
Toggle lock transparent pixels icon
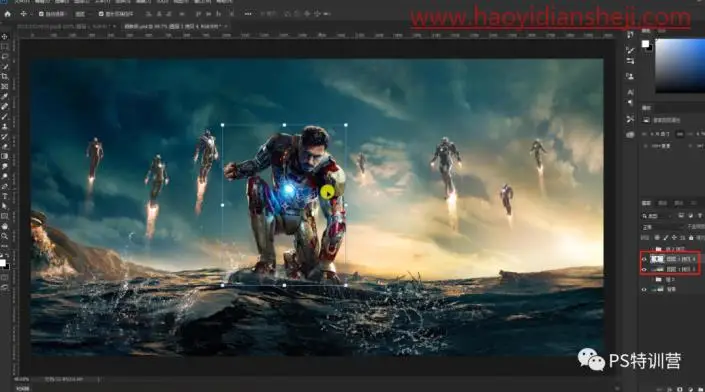[657, 237]
